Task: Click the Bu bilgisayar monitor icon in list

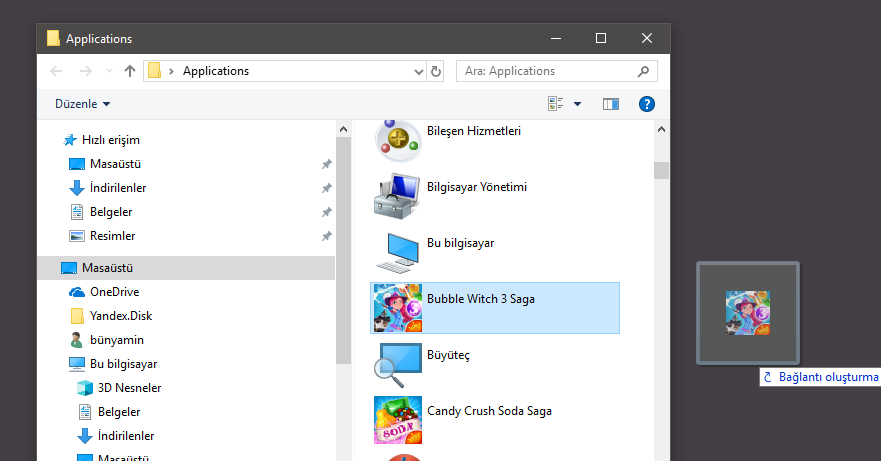Action: click(397, 251)
